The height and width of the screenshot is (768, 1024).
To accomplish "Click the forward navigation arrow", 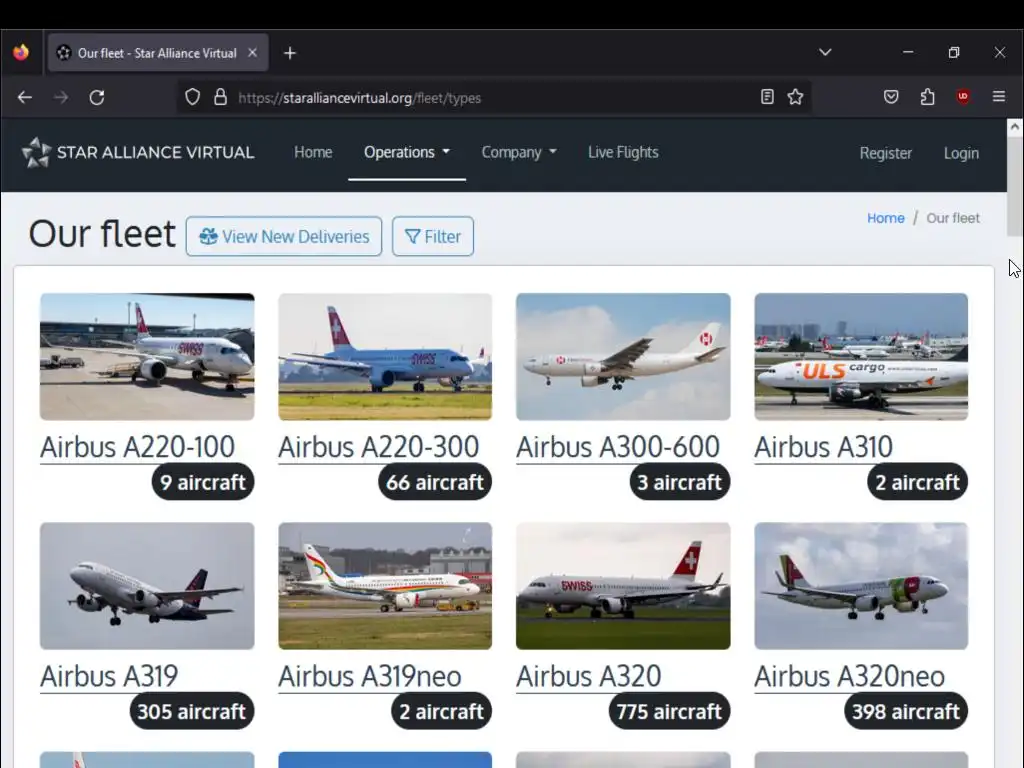I will pos(61,97).
